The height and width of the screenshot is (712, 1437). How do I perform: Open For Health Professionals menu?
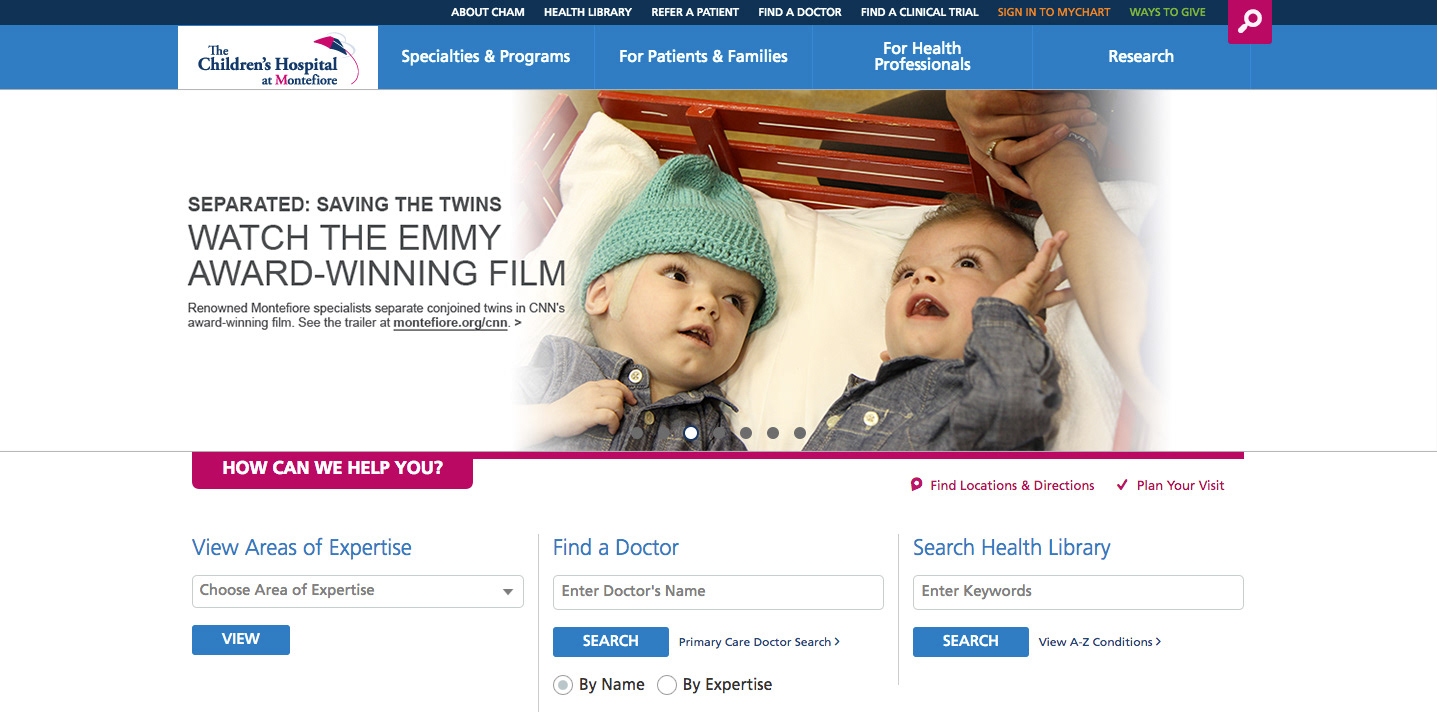coord(922,57)
